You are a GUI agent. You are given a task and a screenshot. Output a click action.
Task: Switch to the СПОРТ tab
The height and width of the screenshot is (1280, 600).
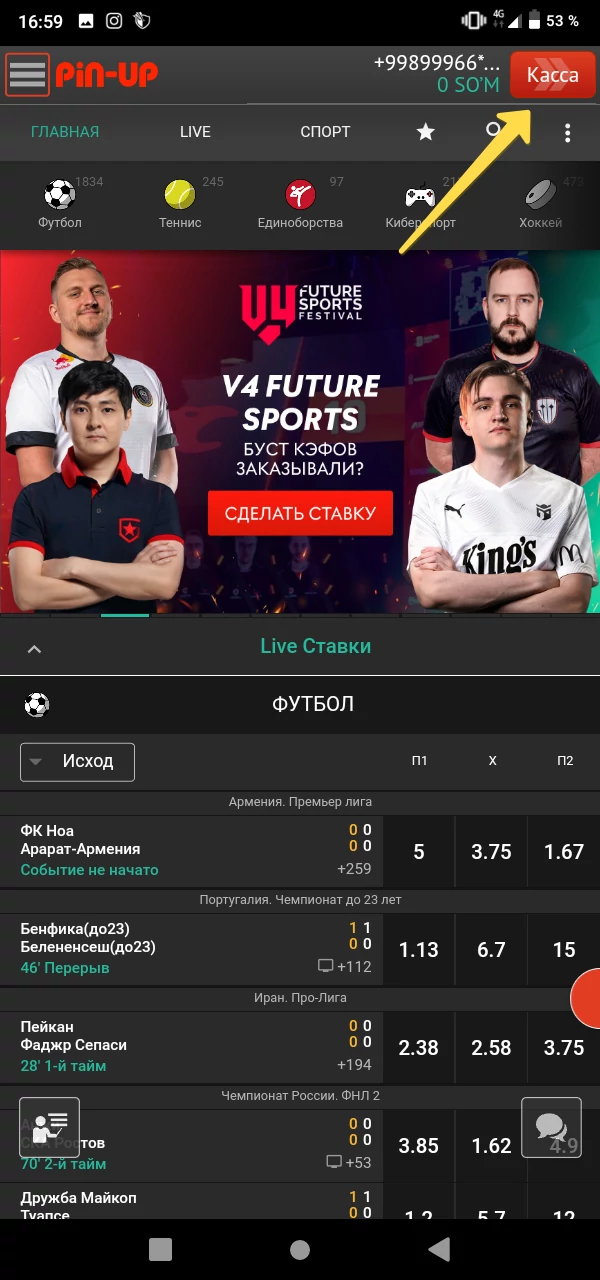point(325,132)
